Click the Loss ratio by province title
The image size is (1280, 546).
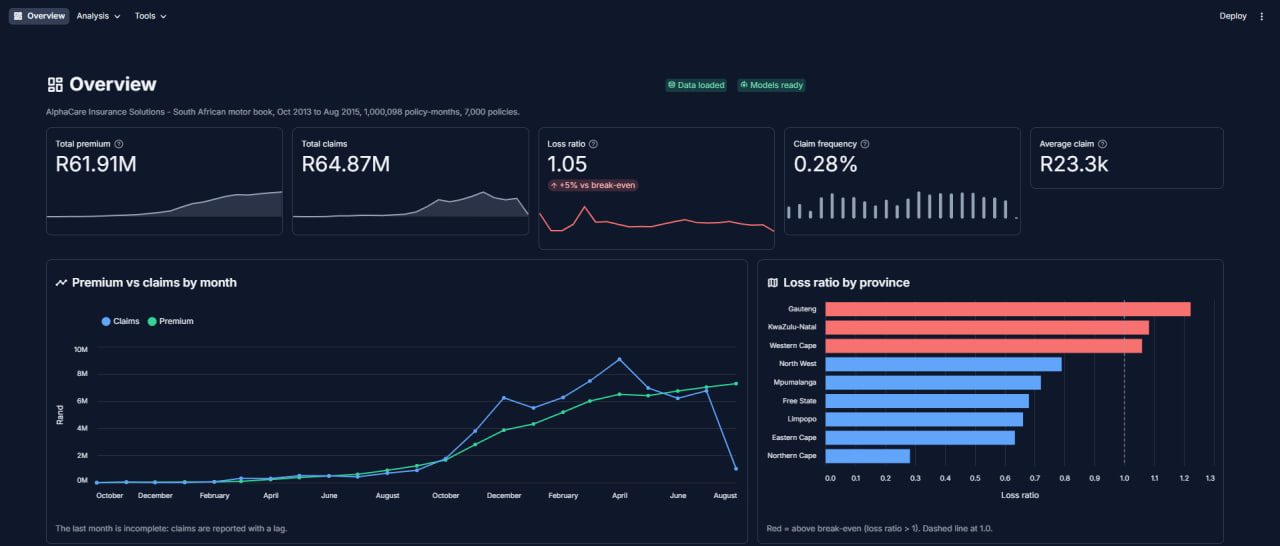pos(846,283)
